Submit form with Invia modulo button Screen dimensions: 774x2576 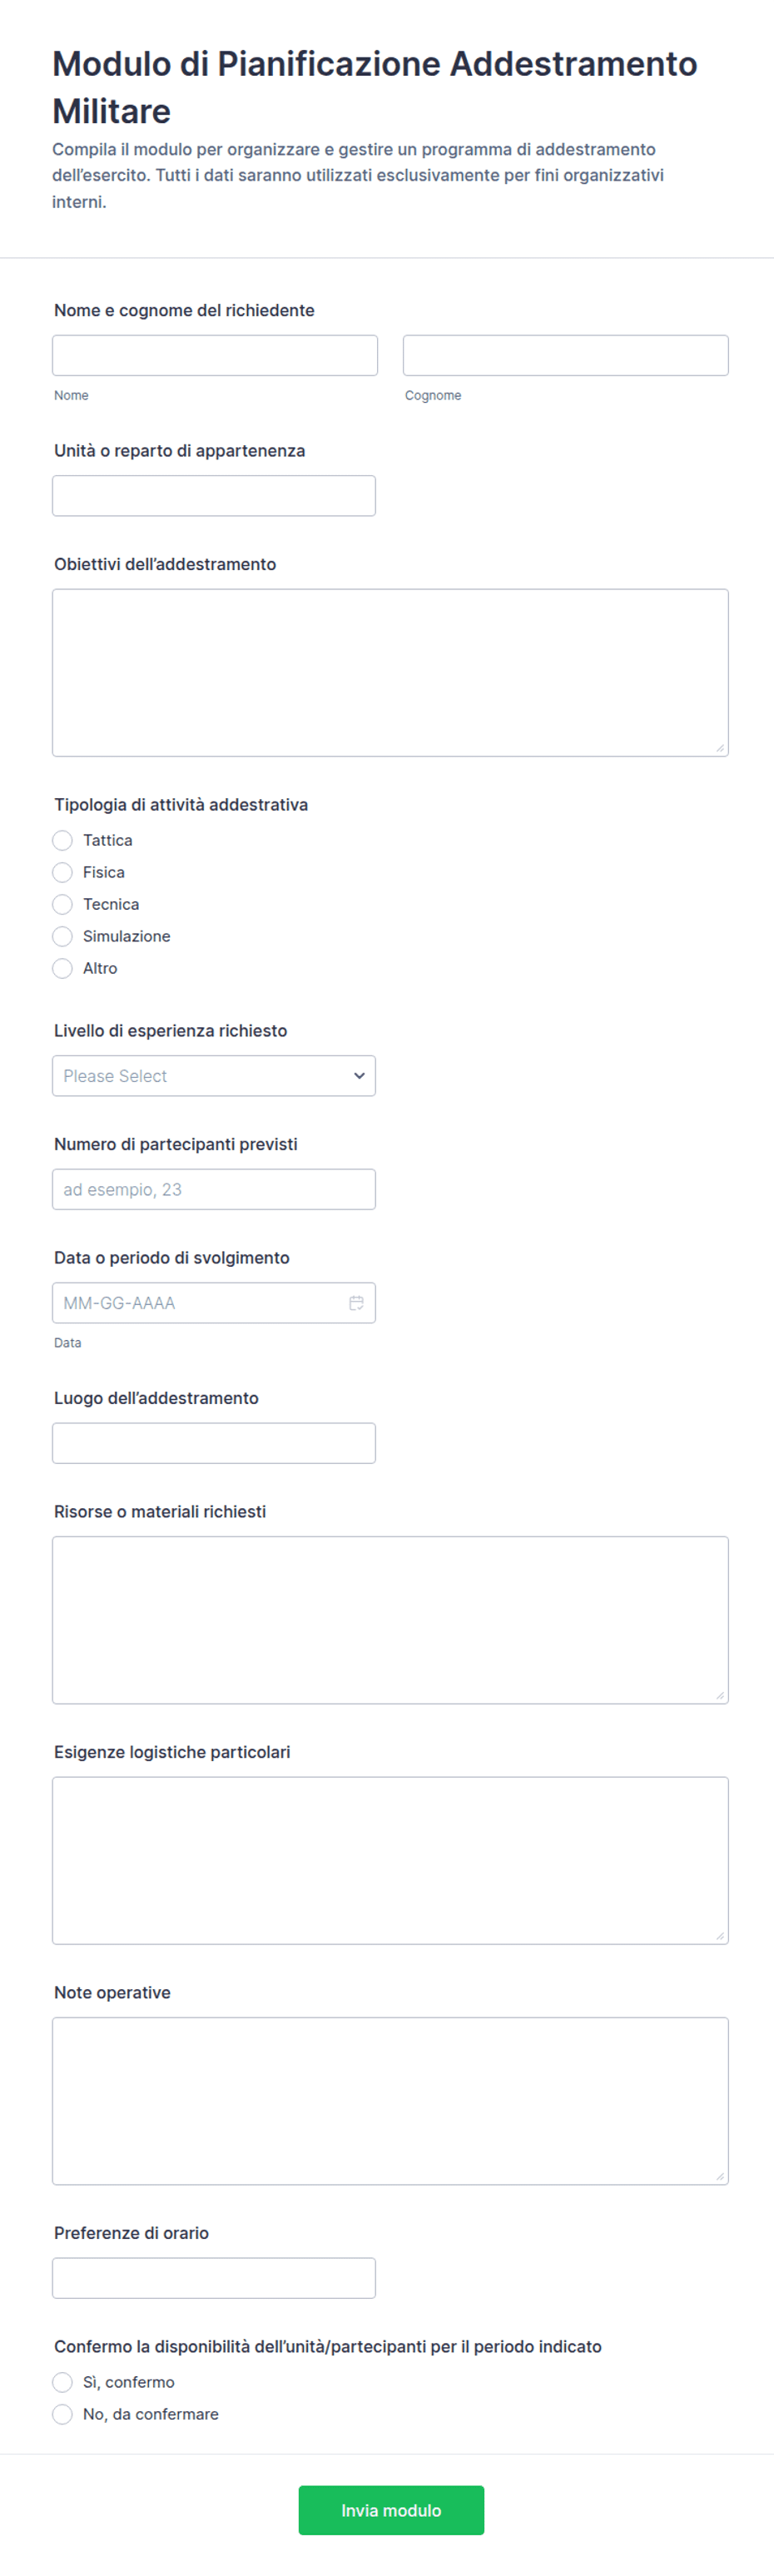pos(391,2510)
